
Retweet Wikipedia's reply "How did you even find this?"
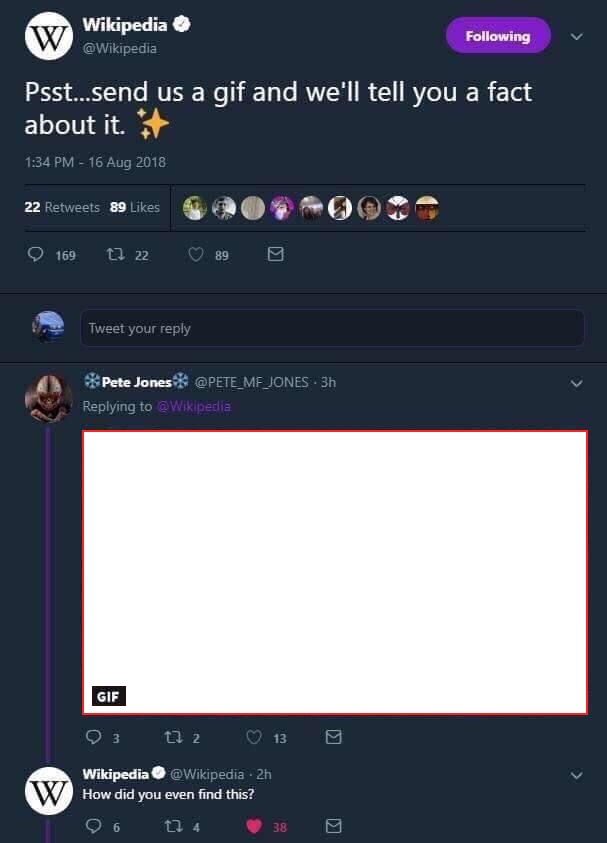point(173,826)
